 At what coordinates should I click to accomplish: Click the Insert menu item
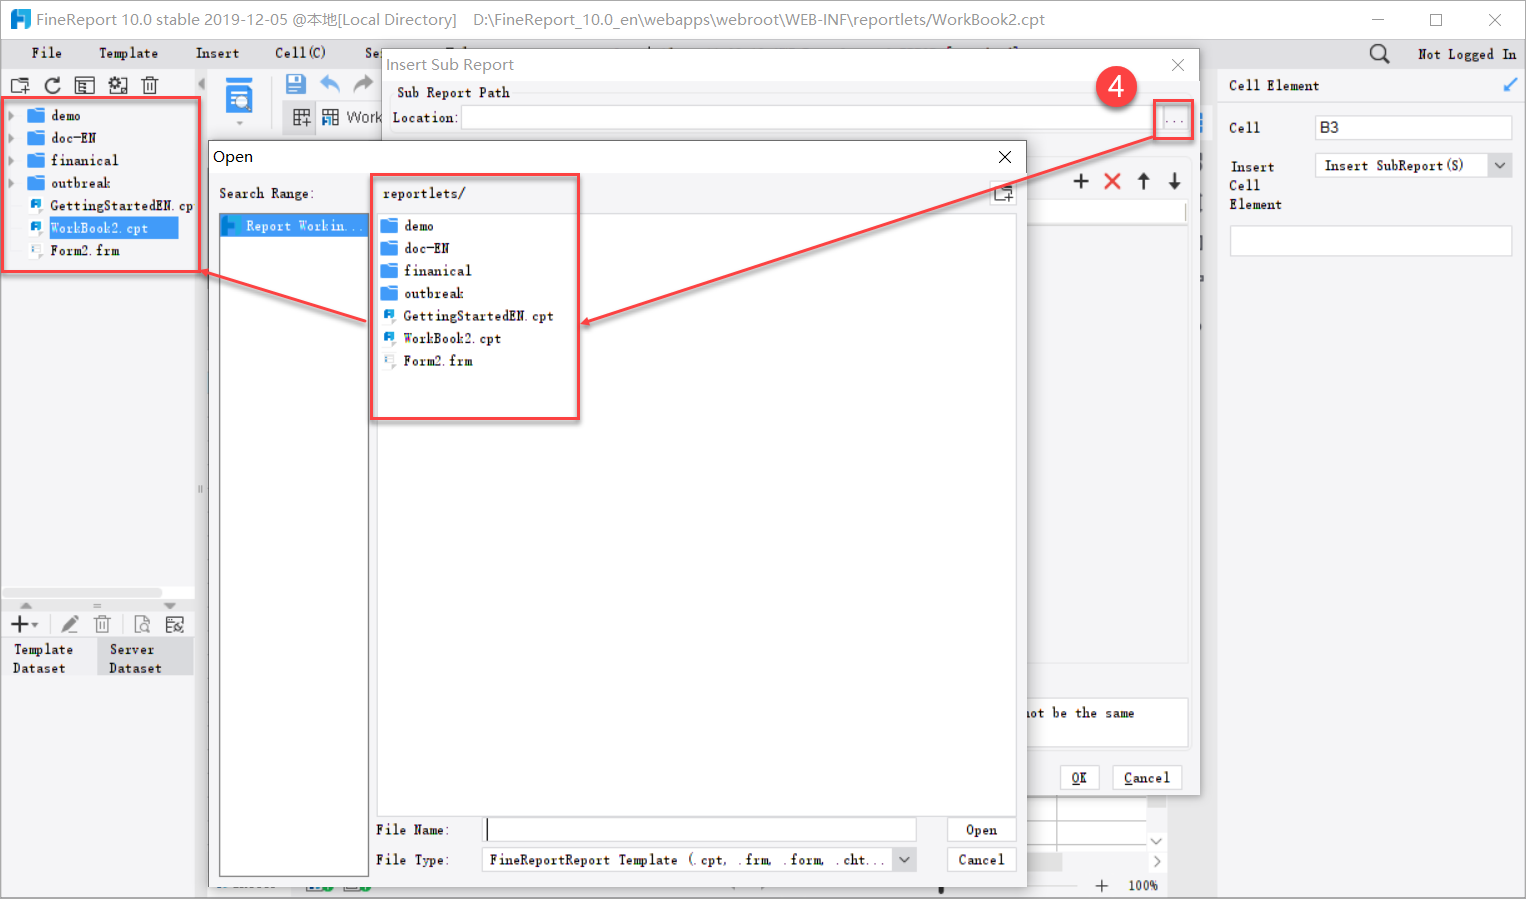(217, 53)
